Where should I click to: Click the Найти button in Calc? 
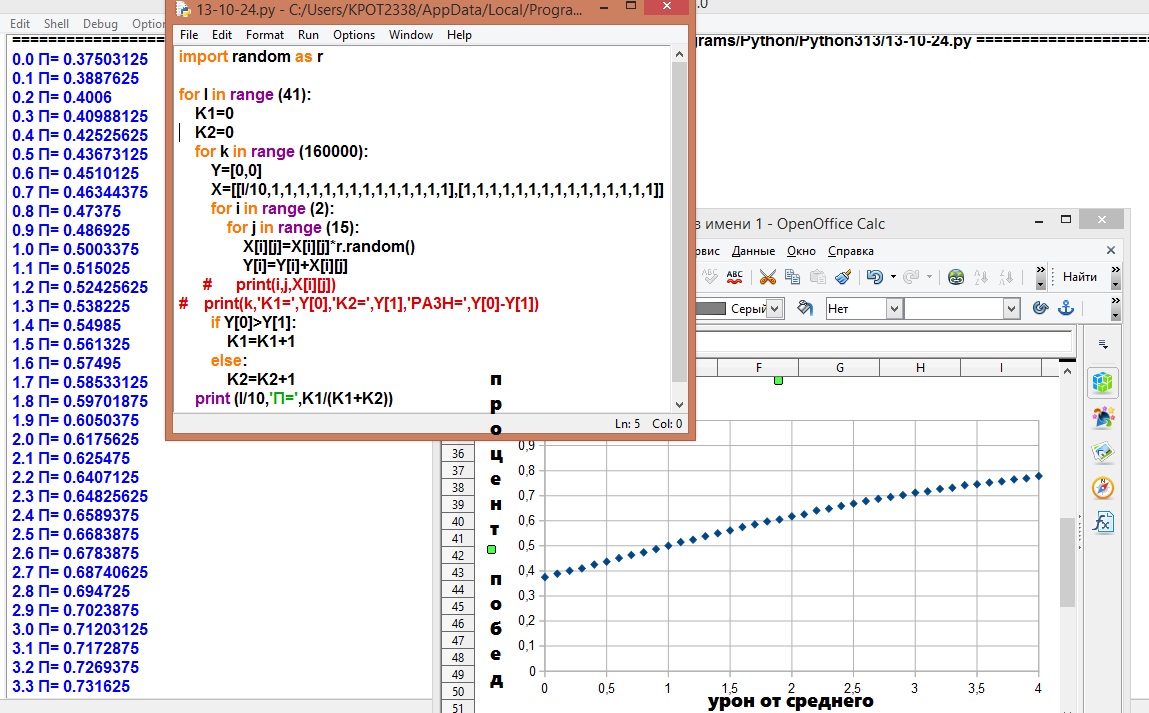(x=1080, y=277)
